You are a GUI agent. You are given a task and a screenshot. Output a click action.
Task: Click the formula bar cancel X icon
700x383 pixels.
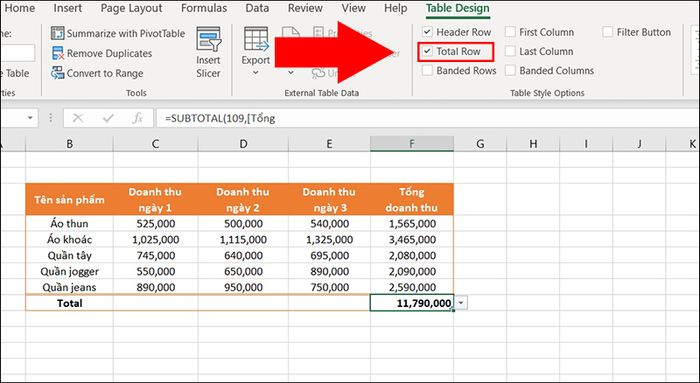[x=78, y=118]
